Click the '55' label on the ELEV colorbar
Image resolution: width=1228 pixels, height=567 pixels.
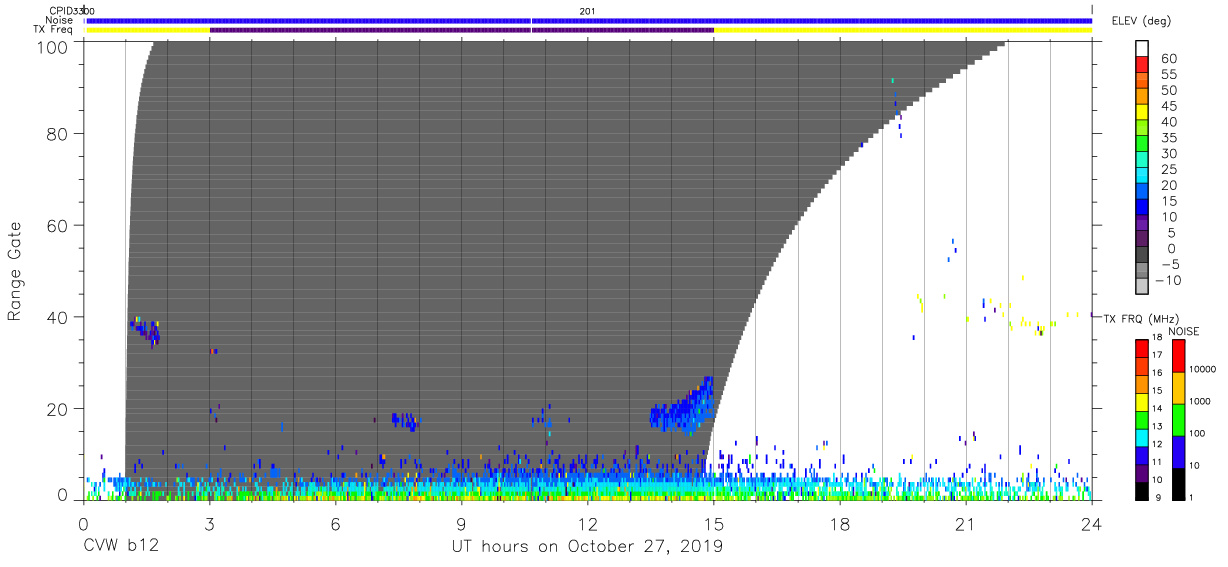click(1169, 75)
